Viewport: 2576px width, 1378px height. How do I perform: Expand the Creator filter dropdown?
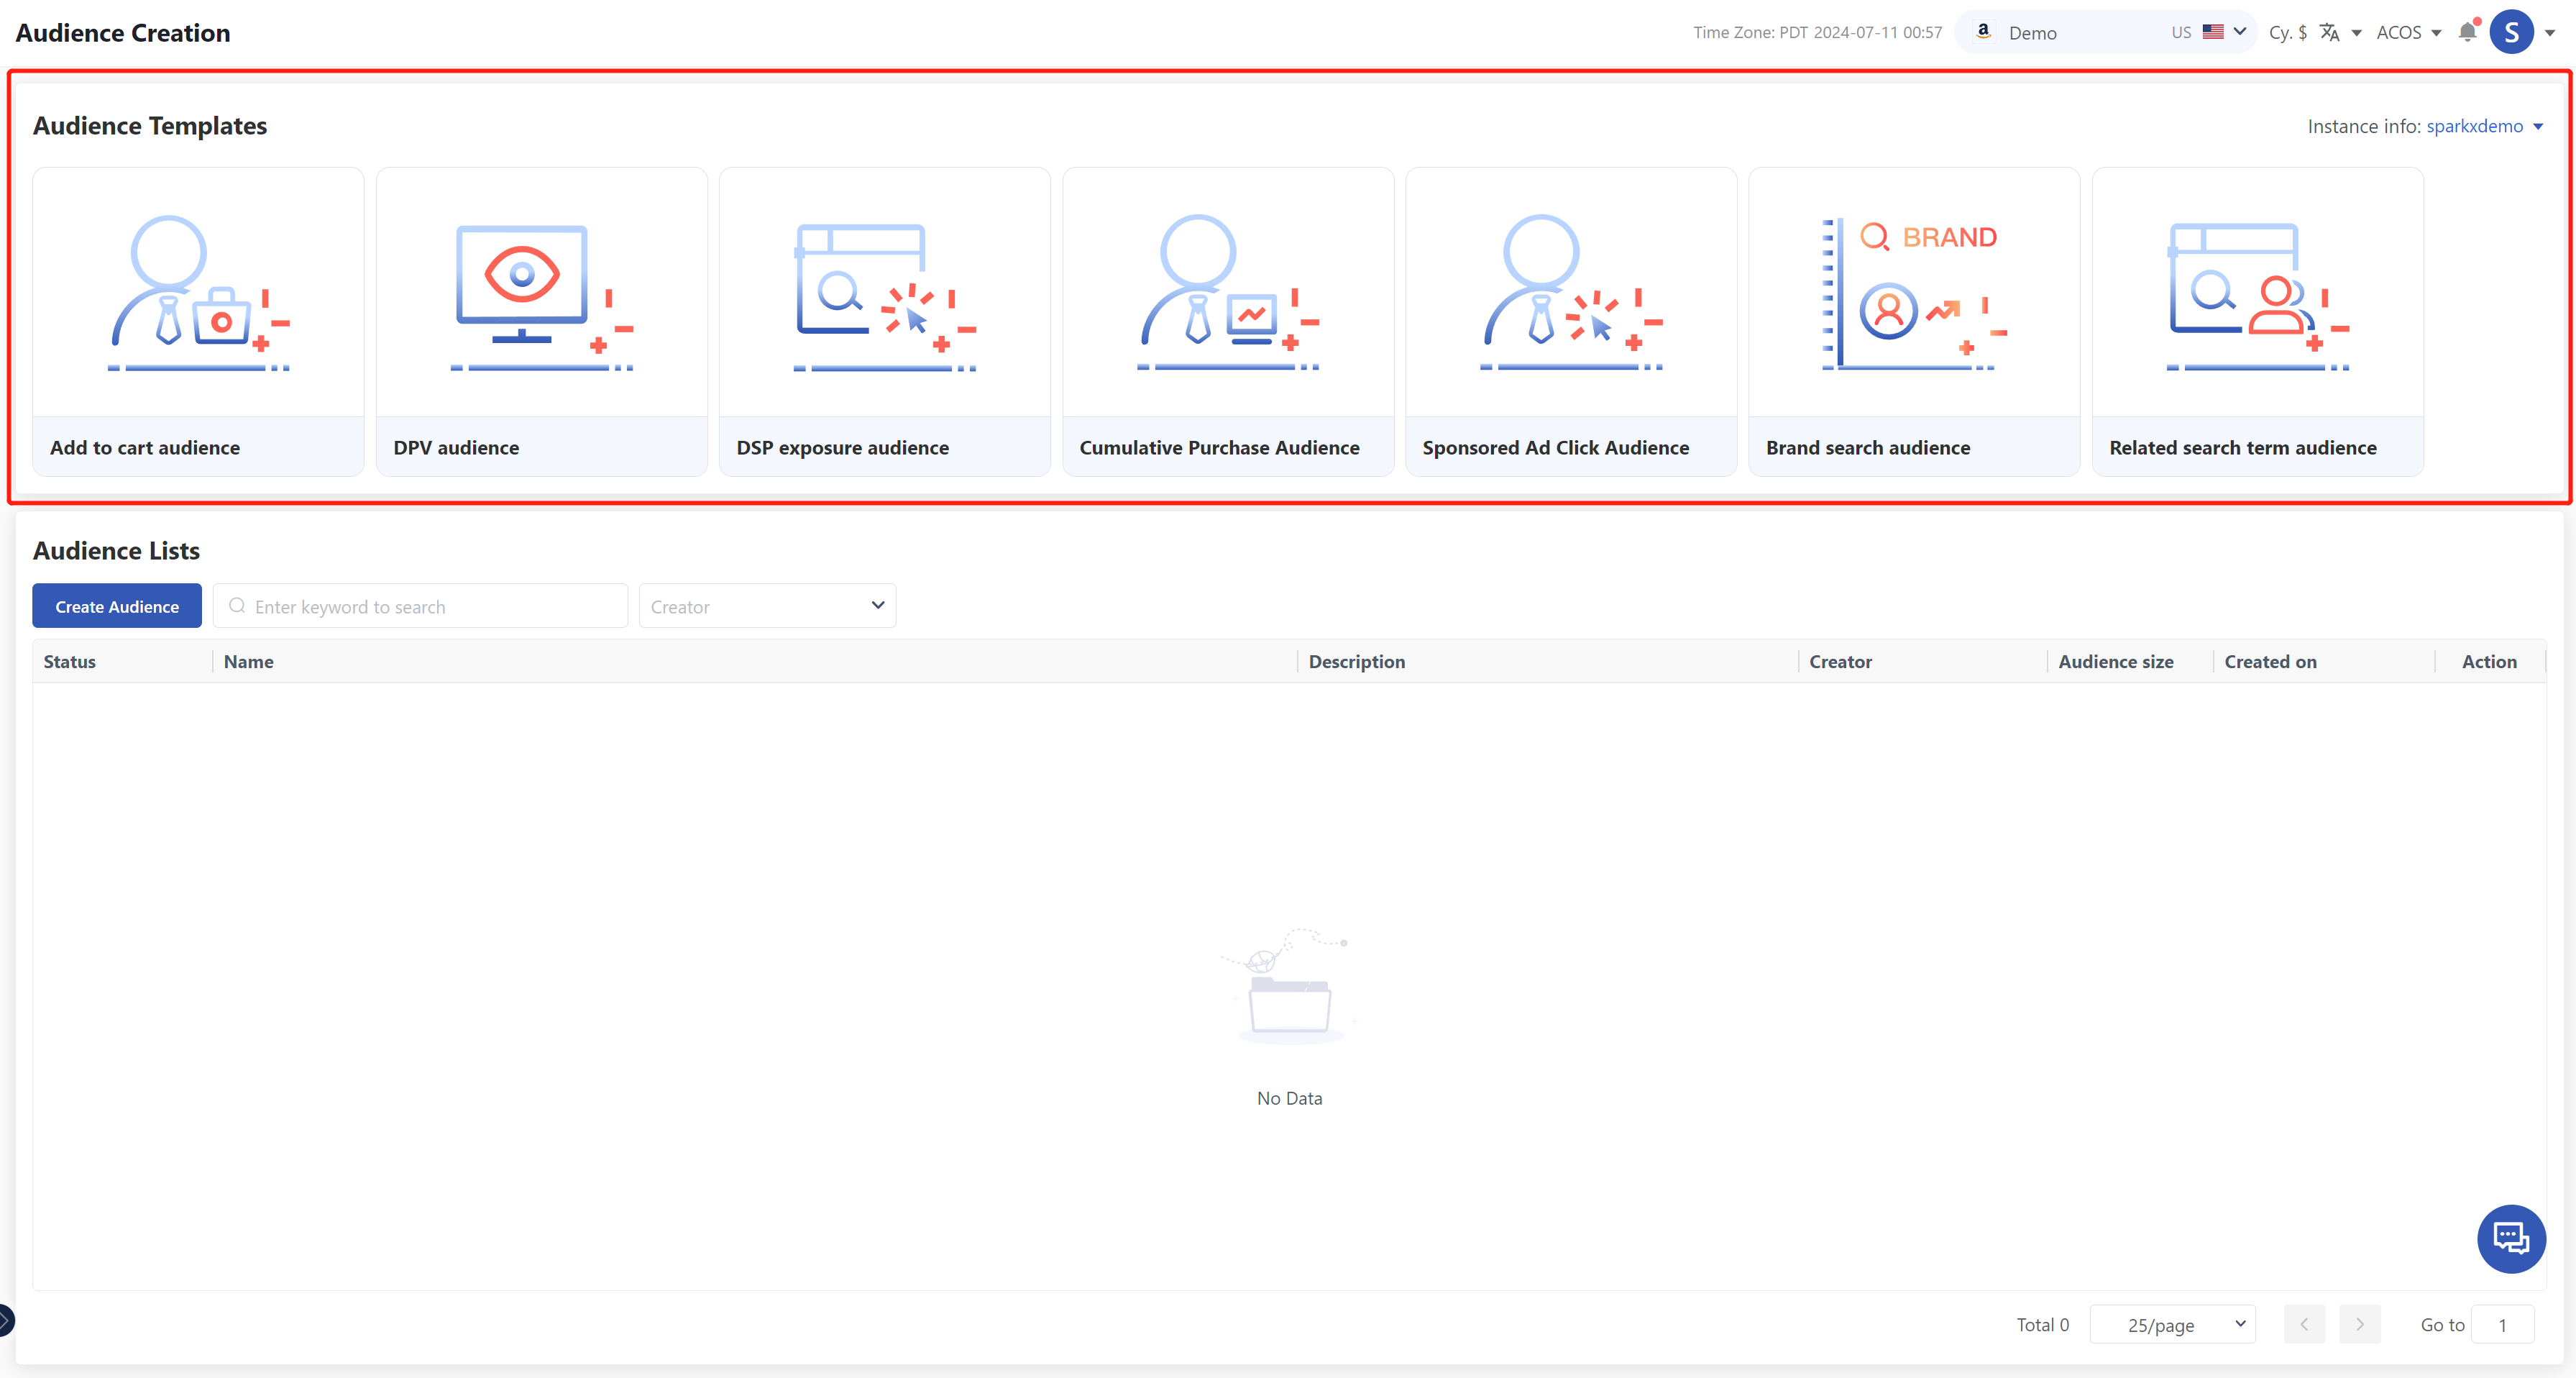[x=767, y=606]
